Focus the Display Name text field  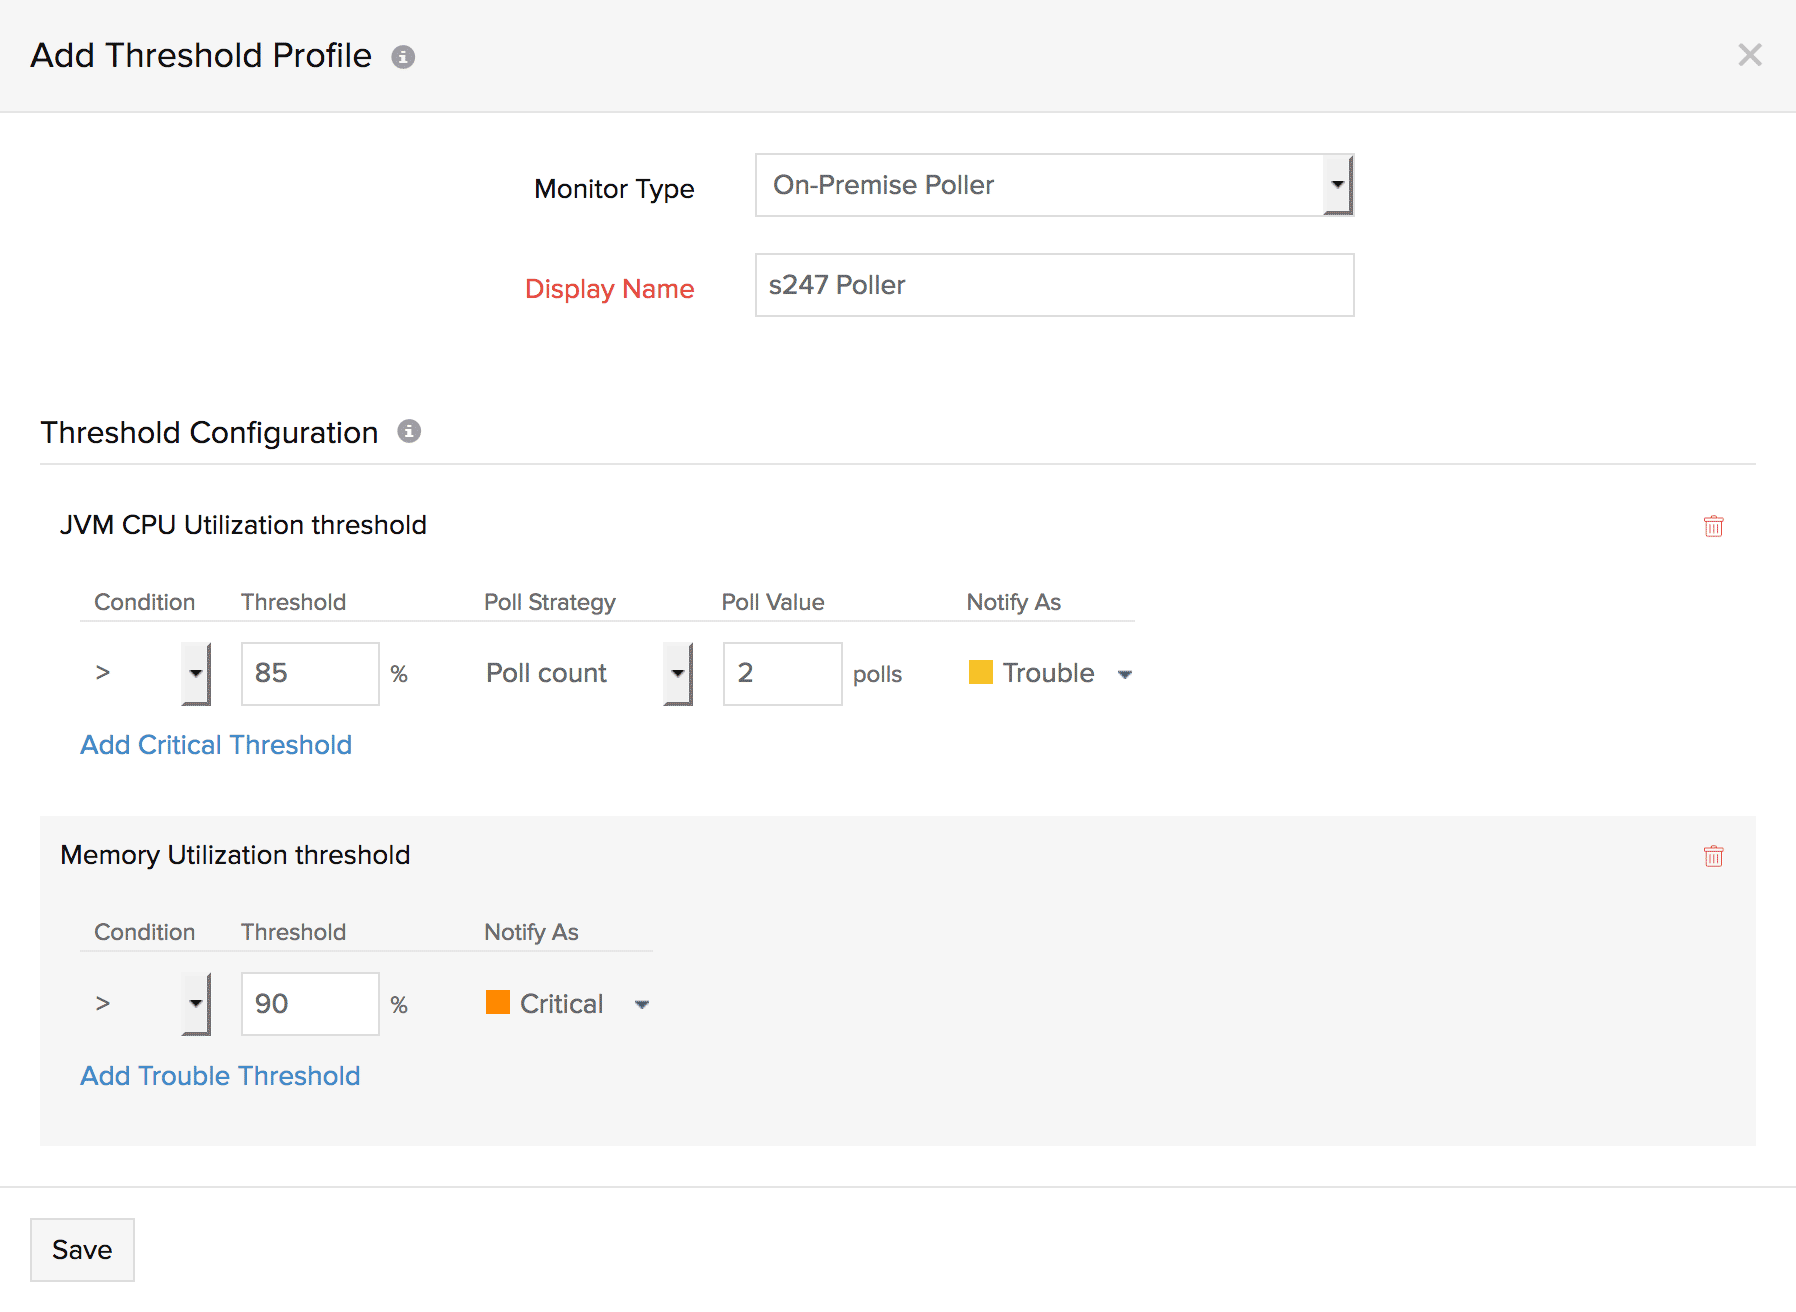1054,285
